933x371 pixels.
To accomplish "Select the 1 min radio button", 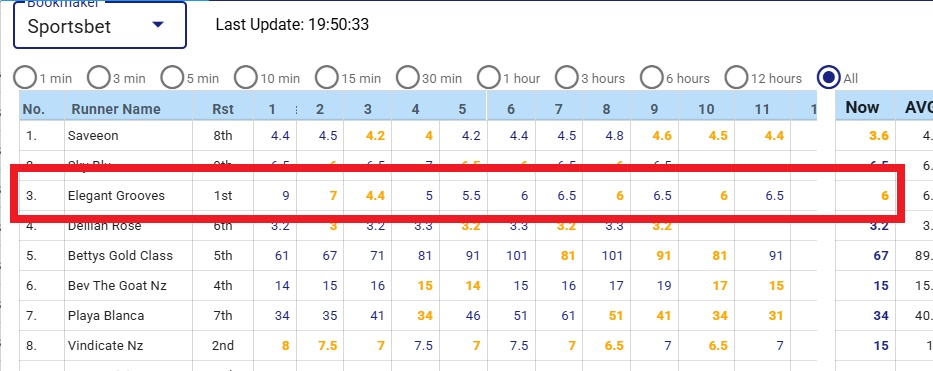I will (x=25, y=77).
